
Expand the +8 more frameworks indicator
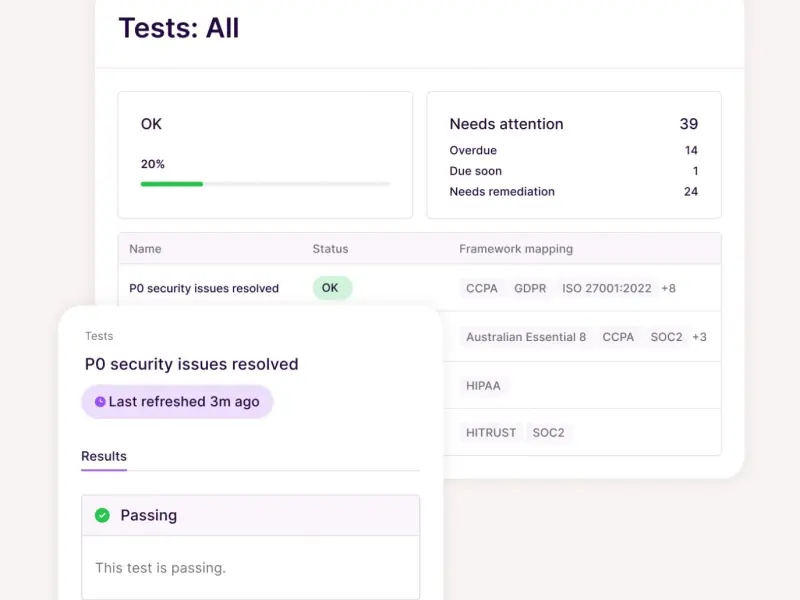pyautogui.click(x=668, y=288)
